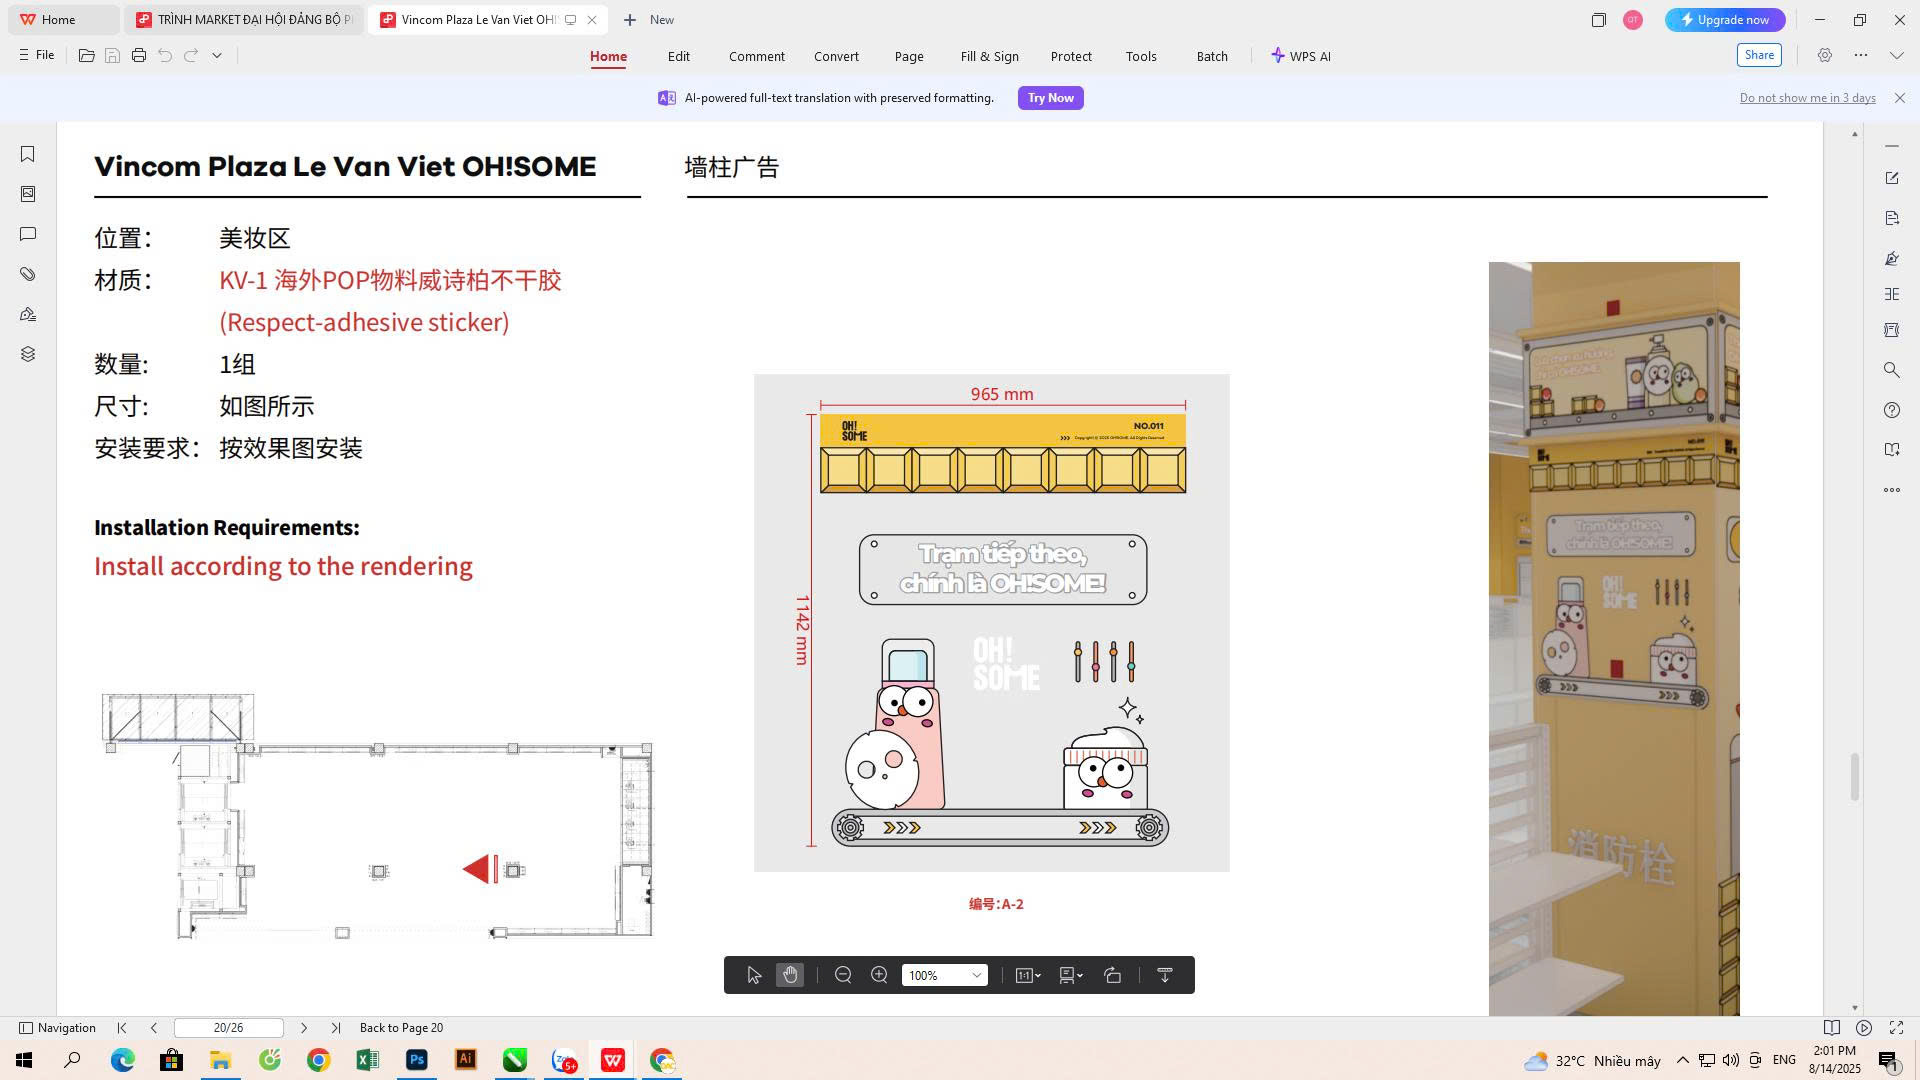Open the Fill & Sign ribbon tab

pos(990,57)
